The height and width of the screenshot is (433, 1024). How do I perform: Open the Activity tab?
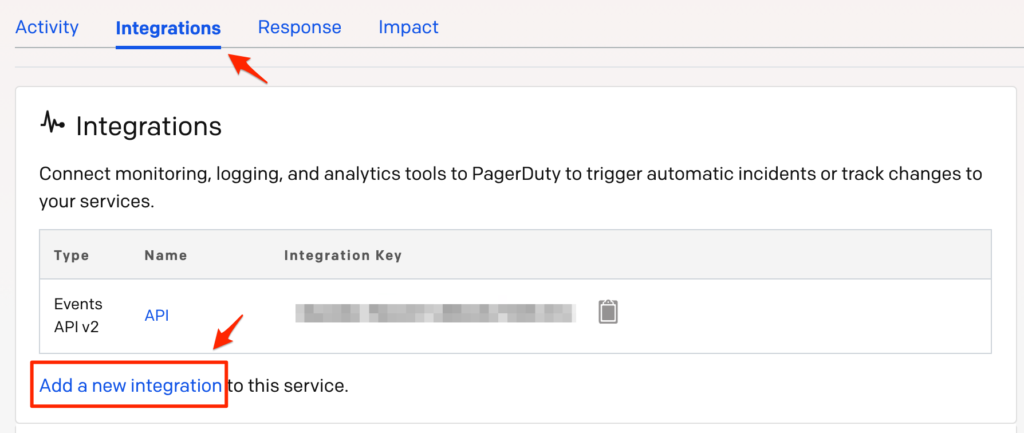coord(47,27)
